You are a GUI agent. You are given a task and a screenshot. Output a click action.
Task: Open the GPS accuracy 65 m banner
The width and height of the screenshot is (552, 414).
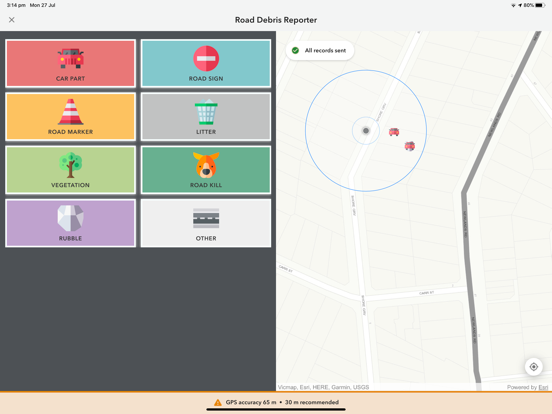(x=276, y=402)
